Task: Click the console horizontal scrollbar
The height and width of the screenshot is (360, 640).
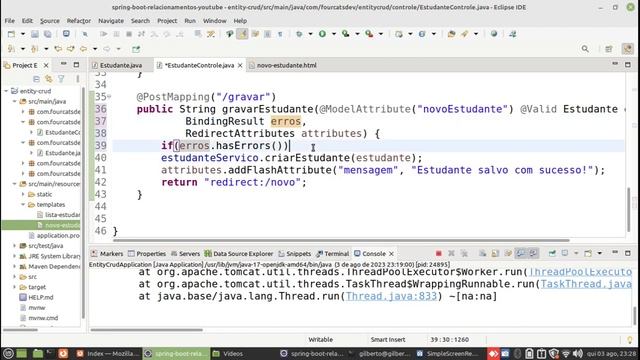Action: 147,329
